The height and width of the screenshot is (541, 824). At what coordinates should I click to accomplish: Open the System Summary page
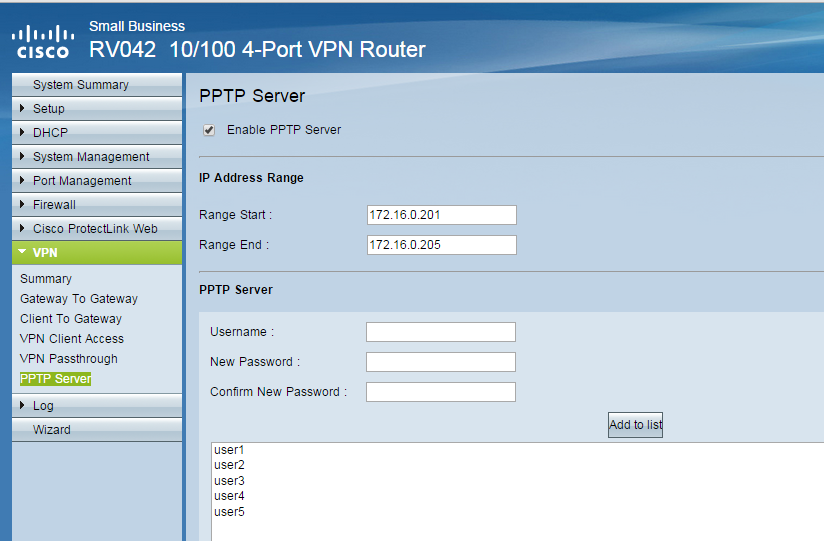(80, 85)
